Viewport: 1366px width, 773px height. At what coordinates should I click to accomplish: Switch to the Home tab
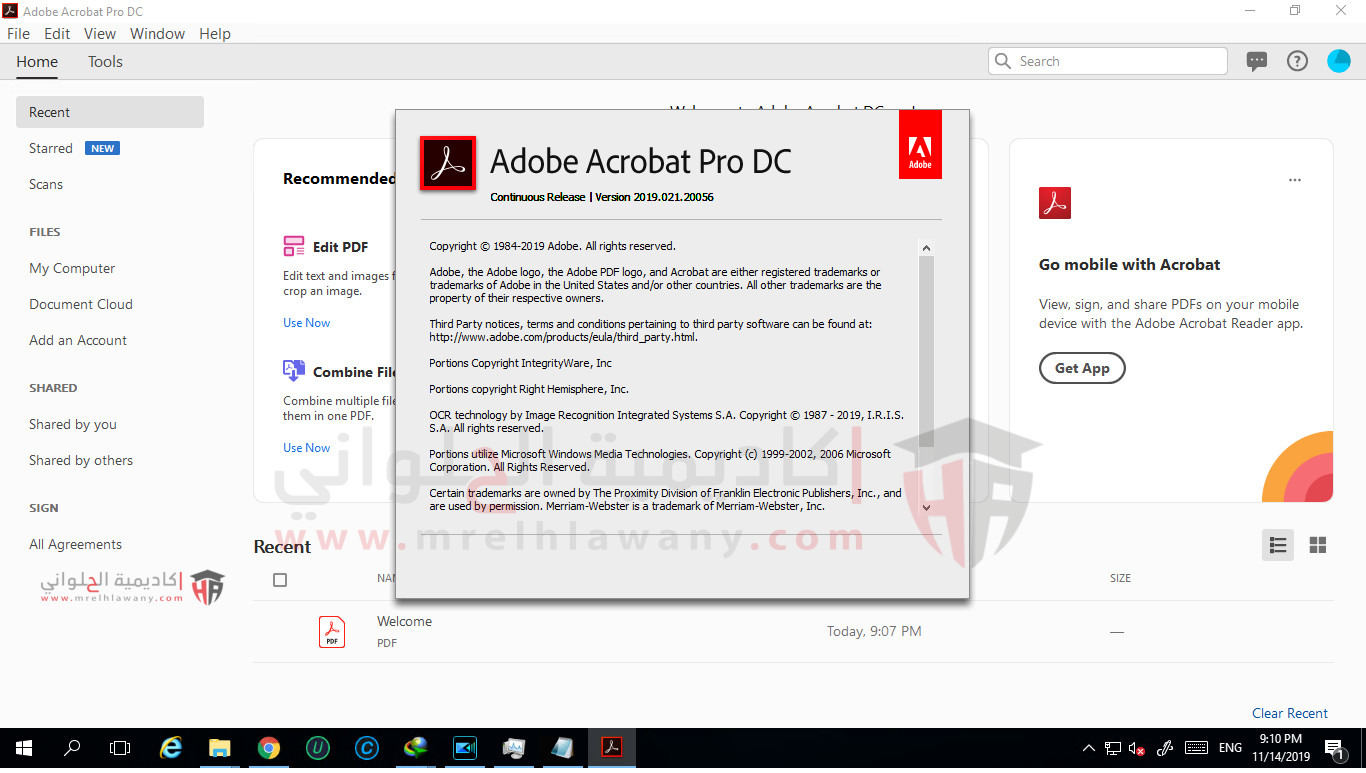[x=37, y=61]
